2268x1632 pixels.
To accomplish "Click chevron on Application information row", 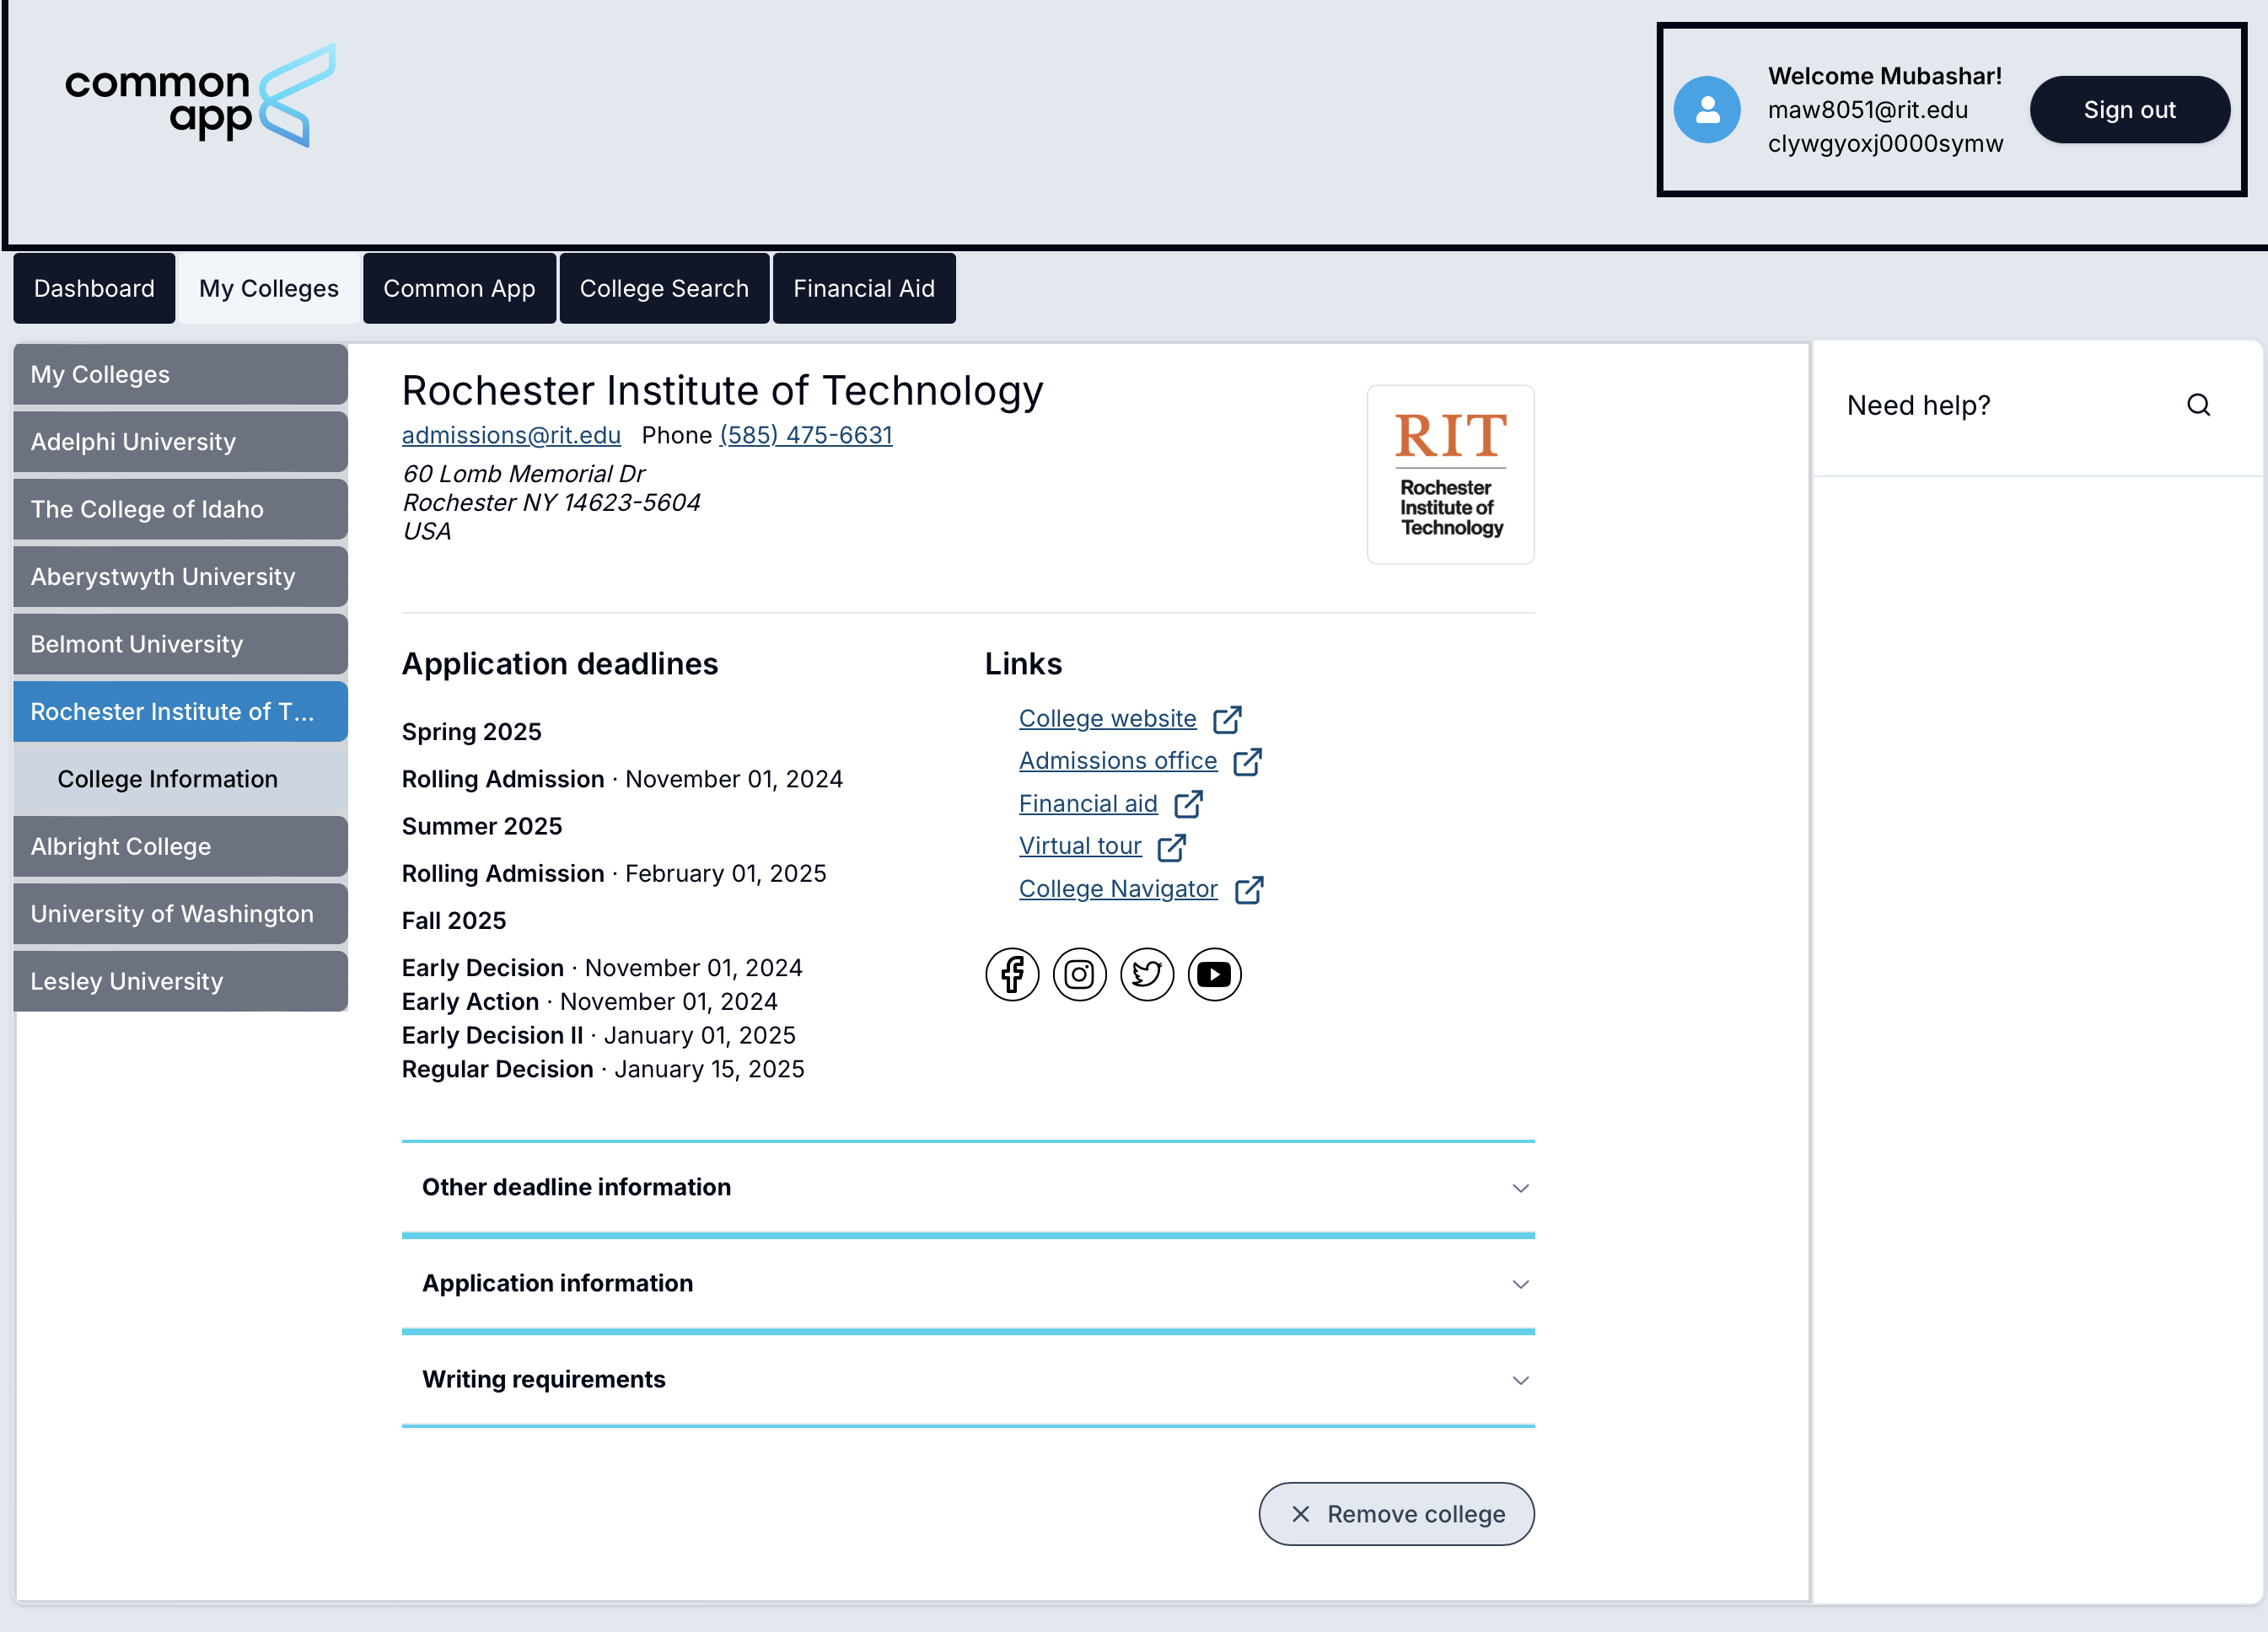I will click(x=1520, y=1284).
